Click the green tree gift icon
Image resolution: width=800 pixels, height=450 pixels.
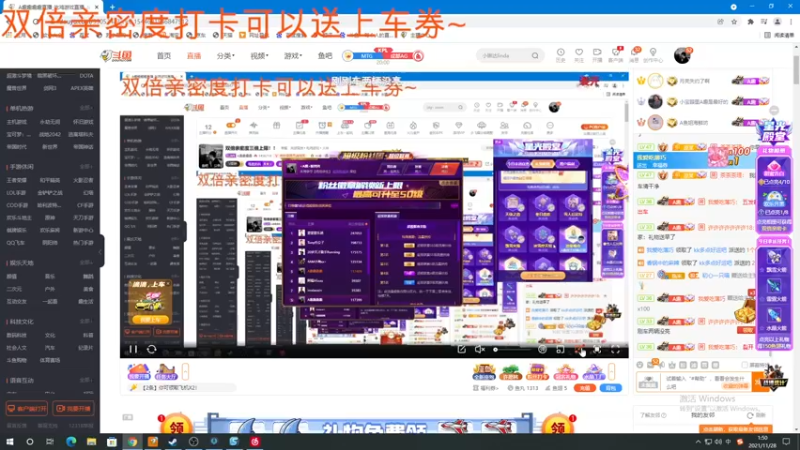(510, 372)
